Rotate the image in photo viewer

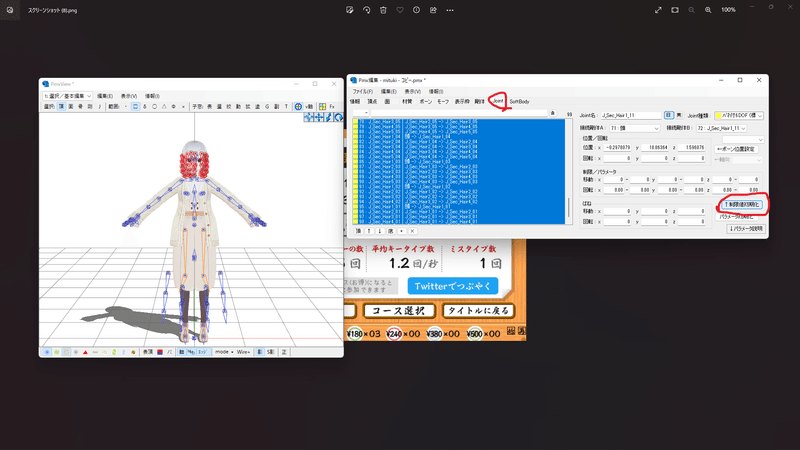[366, 10]
